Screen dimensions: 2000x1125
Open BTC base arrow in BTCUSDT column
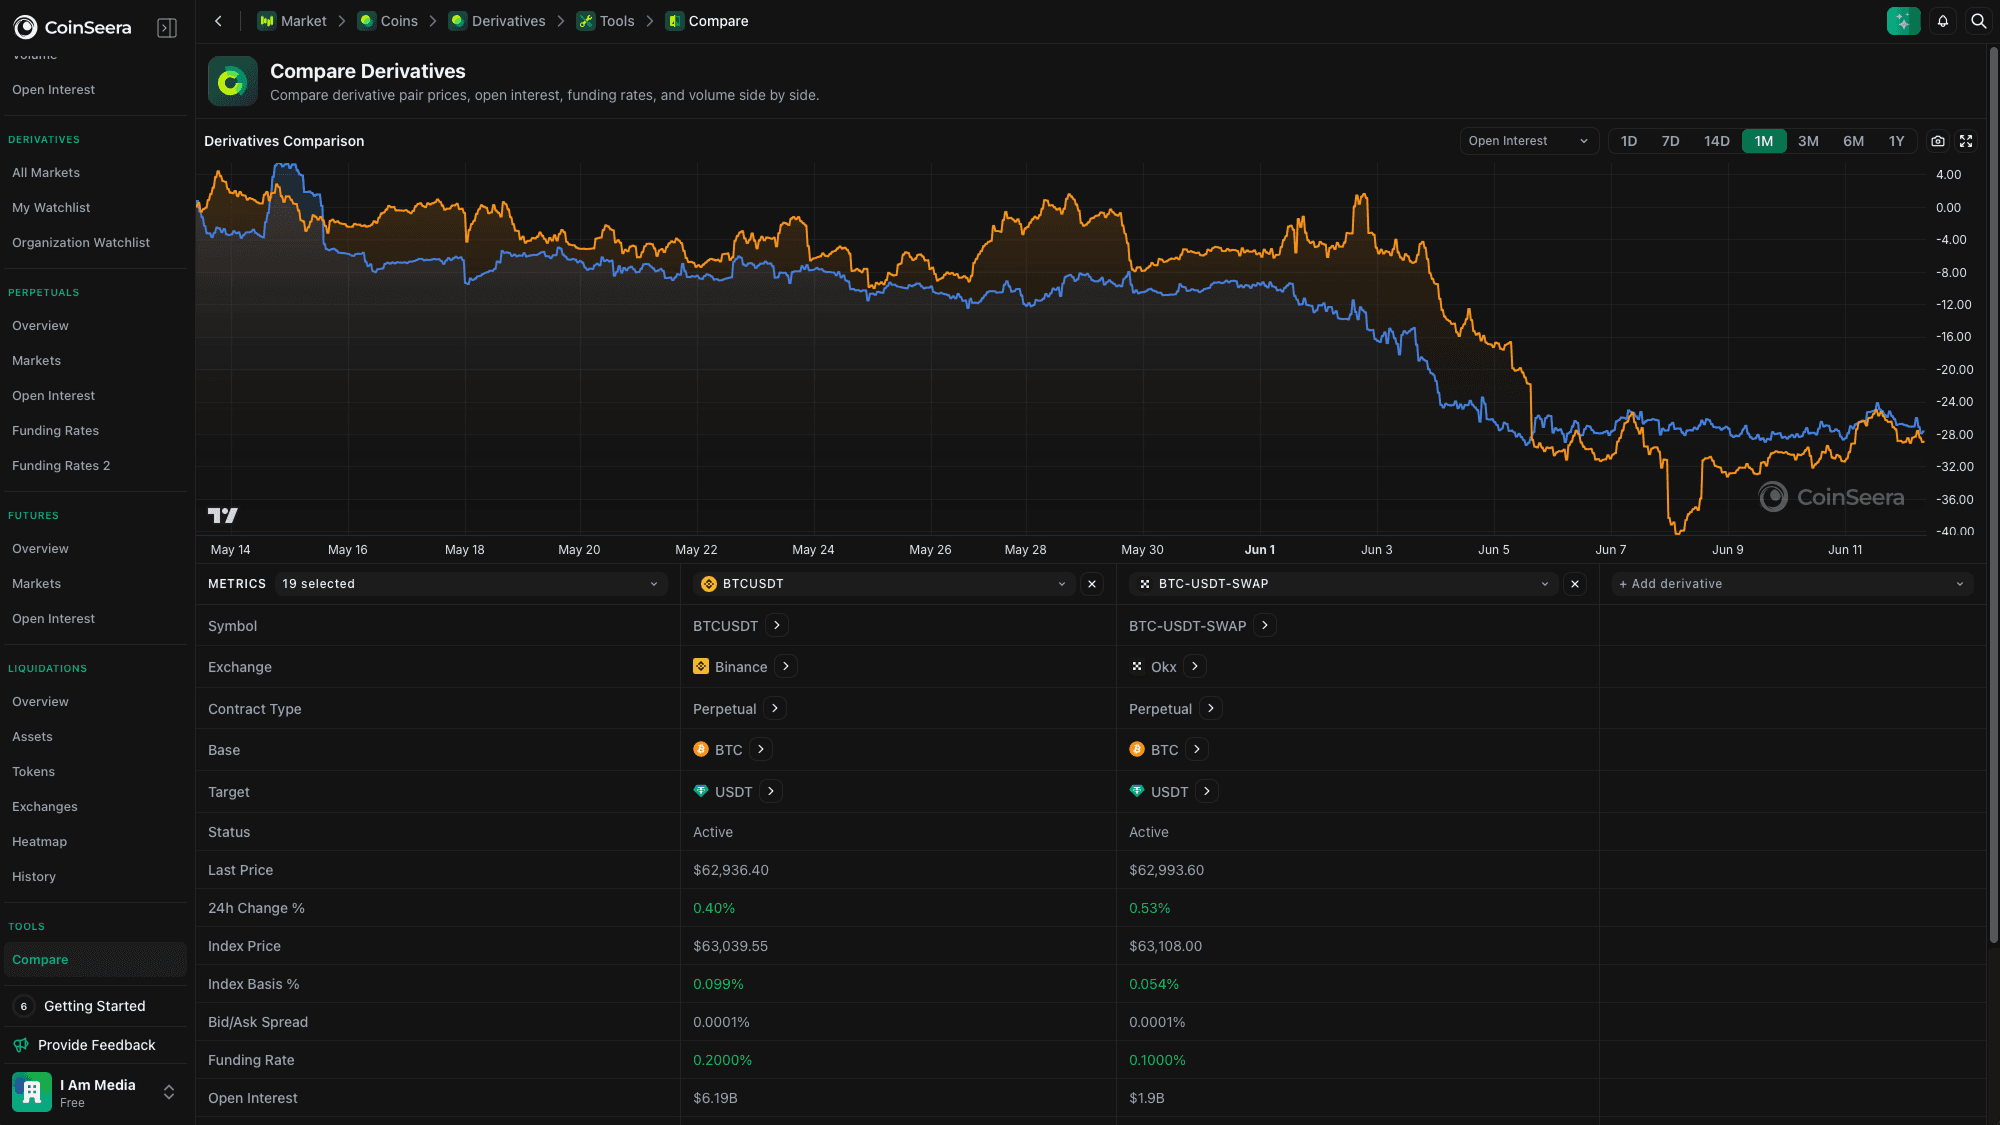[x=761, y=749]
